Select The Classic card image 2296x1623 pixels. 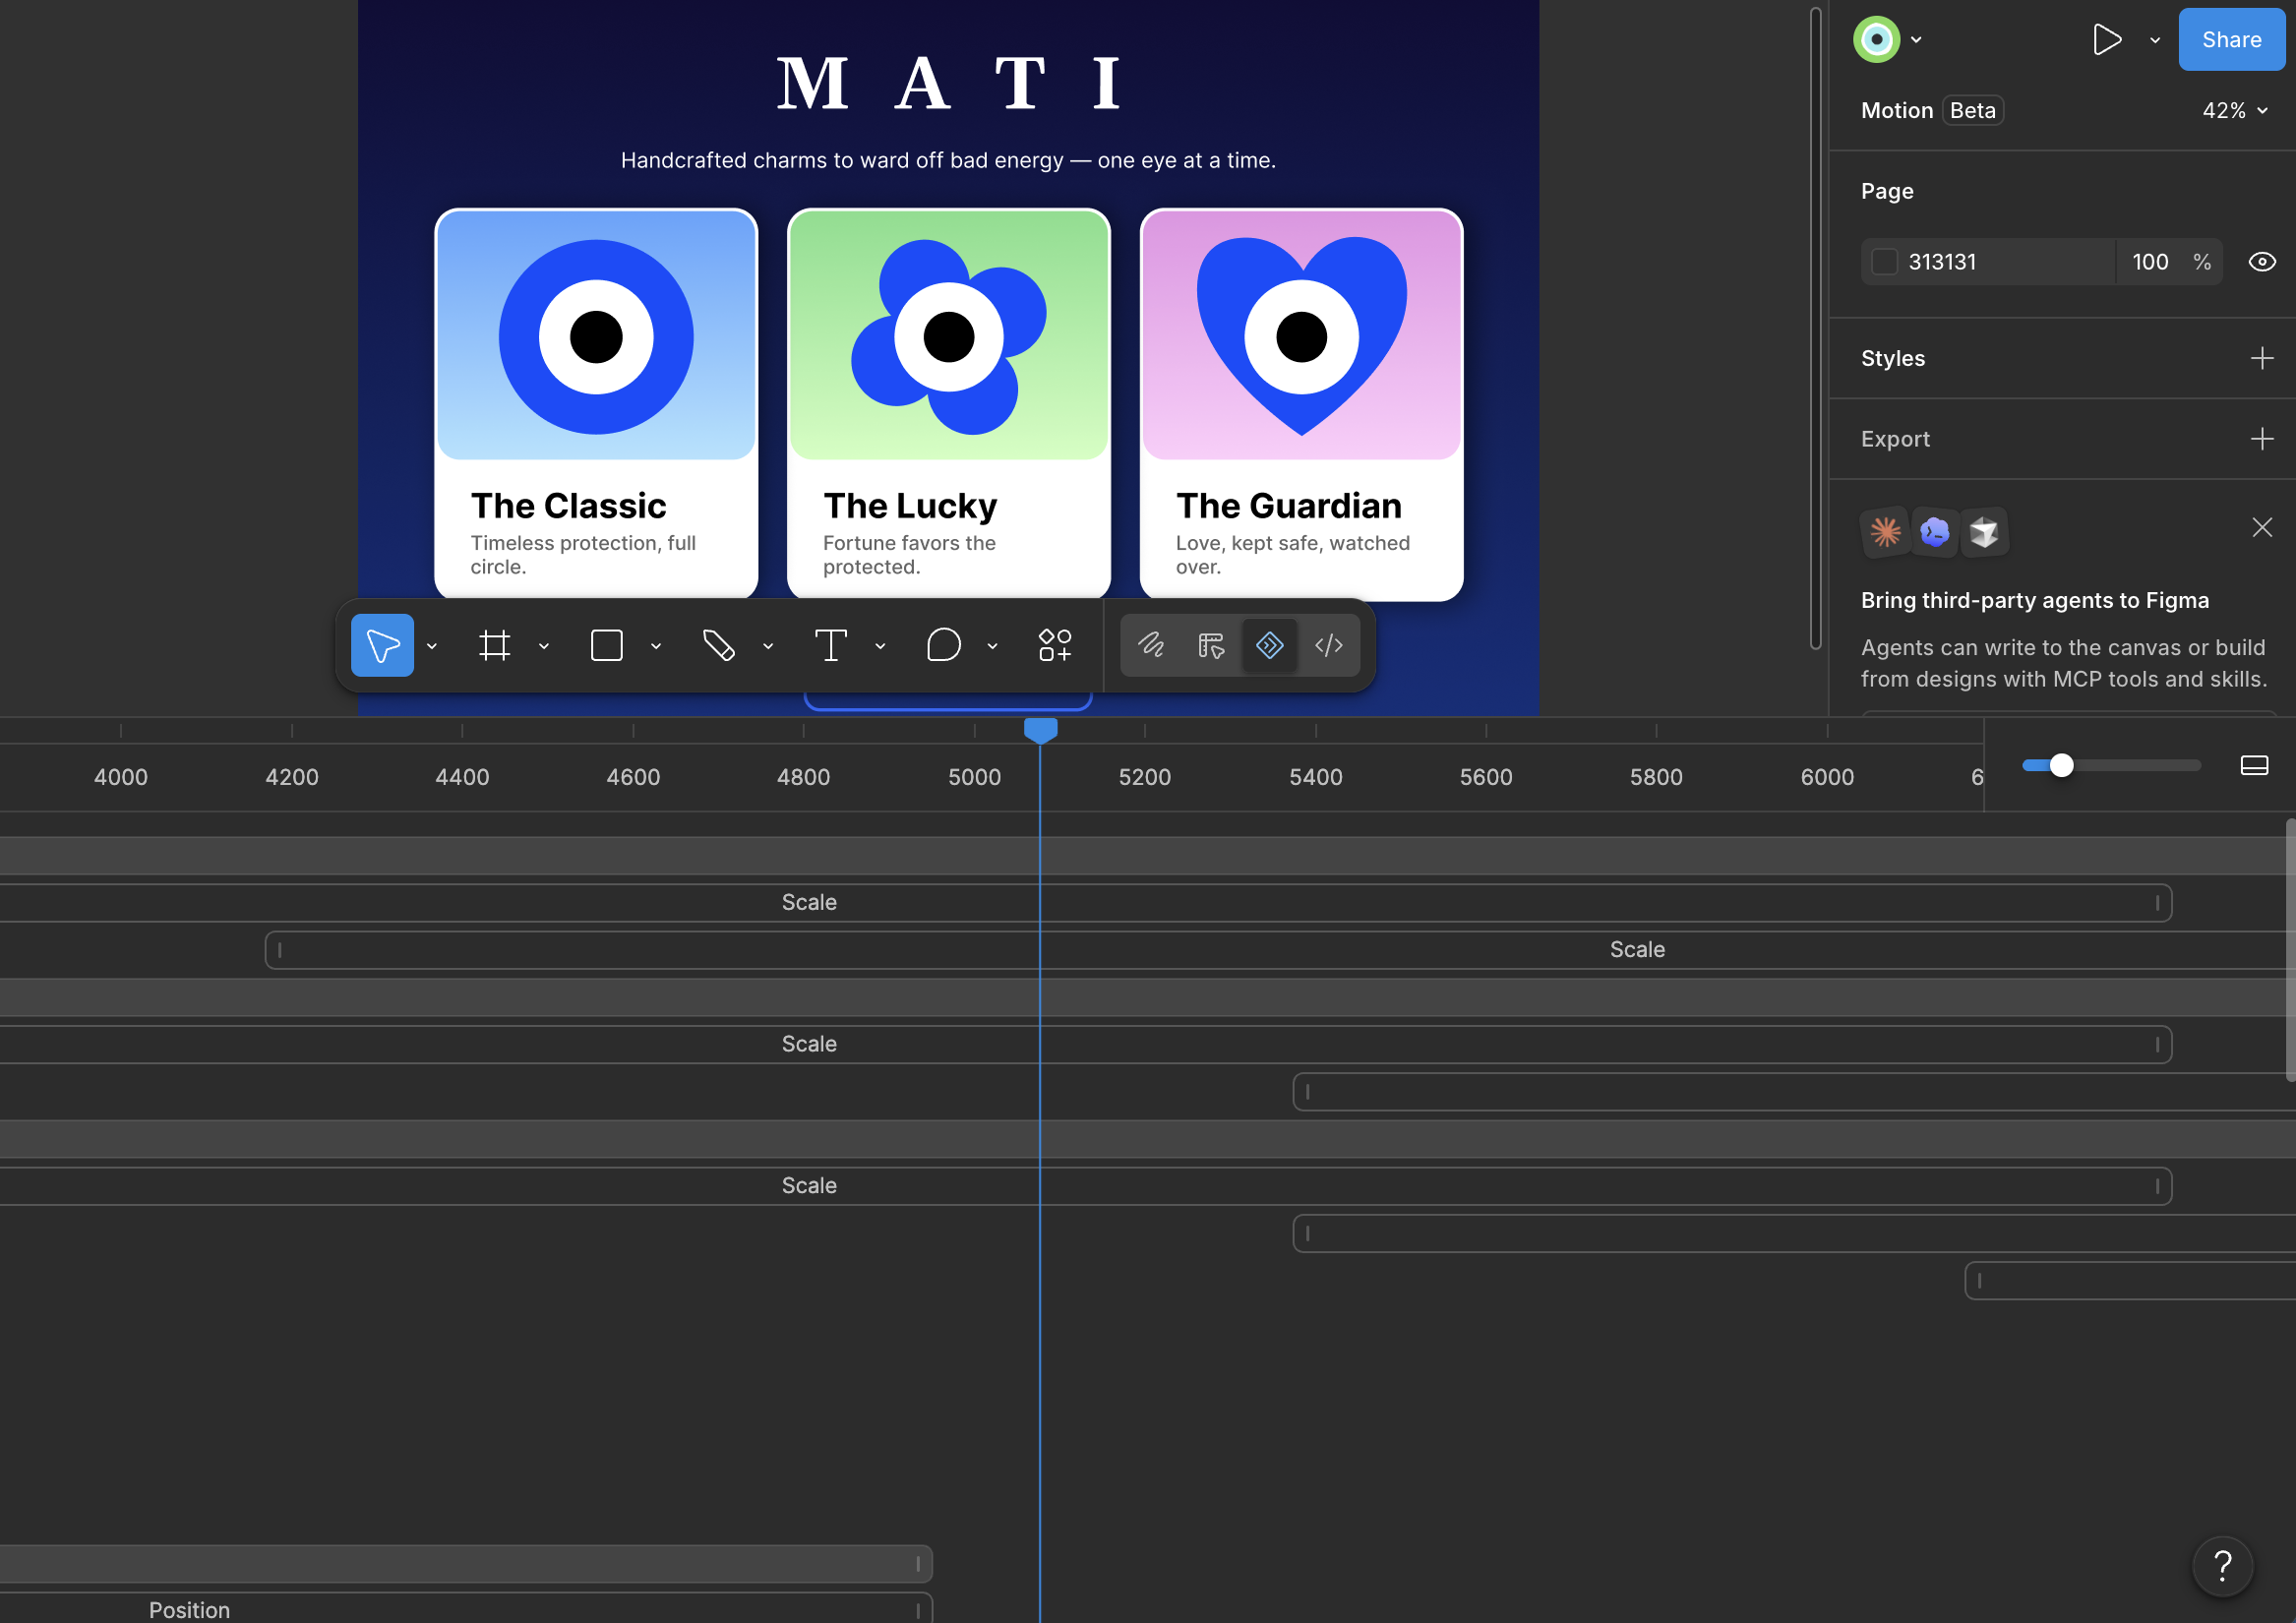(596, 336)
